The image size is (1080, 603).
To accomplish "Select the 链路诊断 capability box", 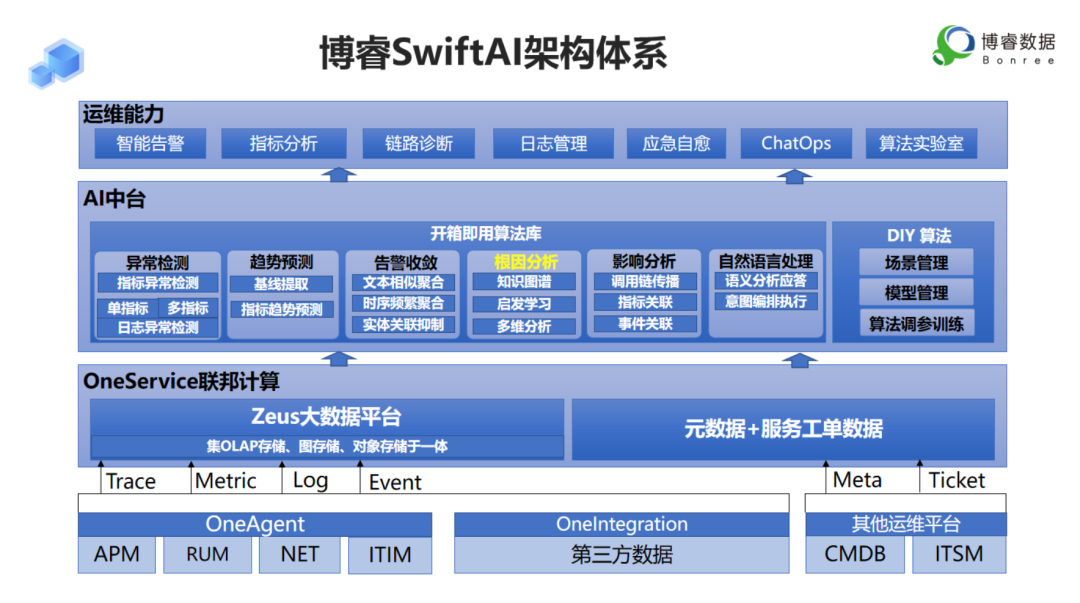I will pyautogui.click(x=418, y=144).
